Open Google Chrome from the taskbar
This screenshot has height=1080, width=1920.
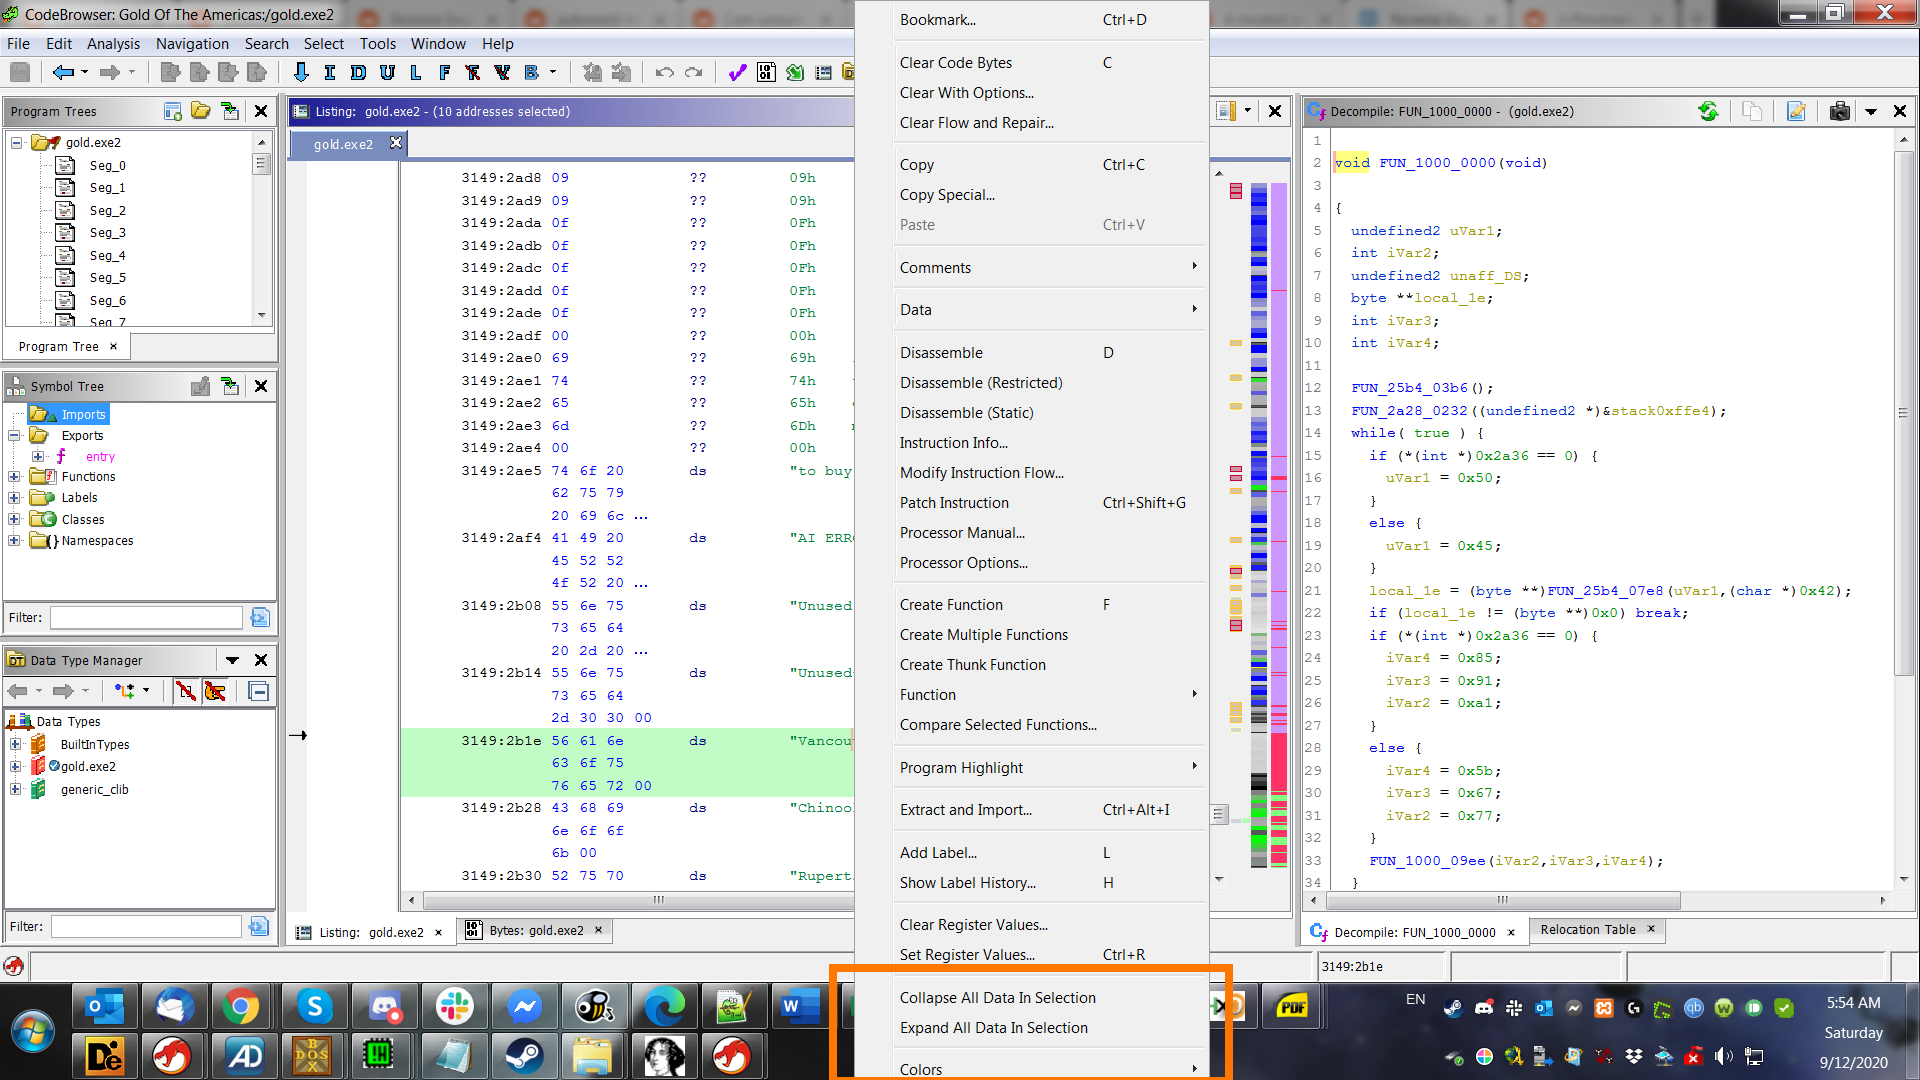click(241, 1006)
